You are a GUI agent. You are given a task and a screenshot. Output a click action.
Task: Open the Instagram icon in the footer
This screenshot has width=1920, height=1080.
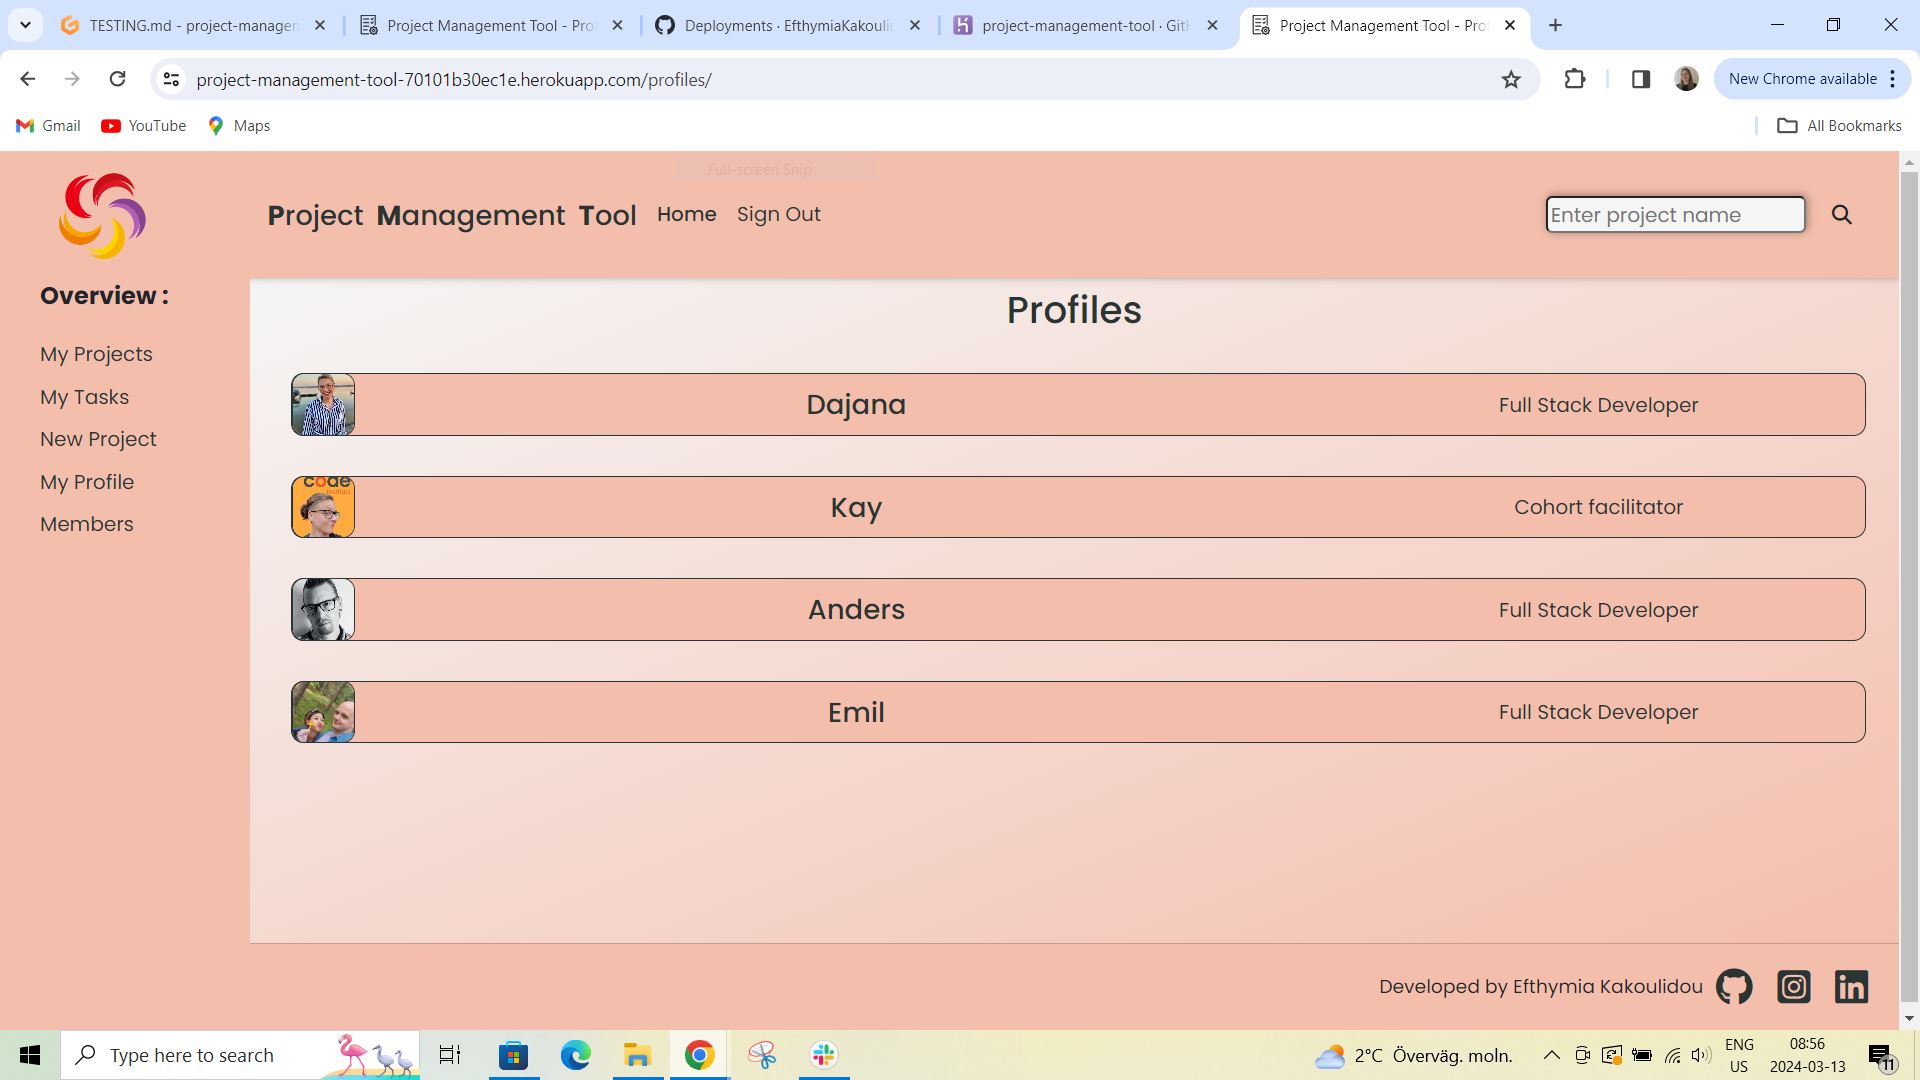(x=1793, y=986)
